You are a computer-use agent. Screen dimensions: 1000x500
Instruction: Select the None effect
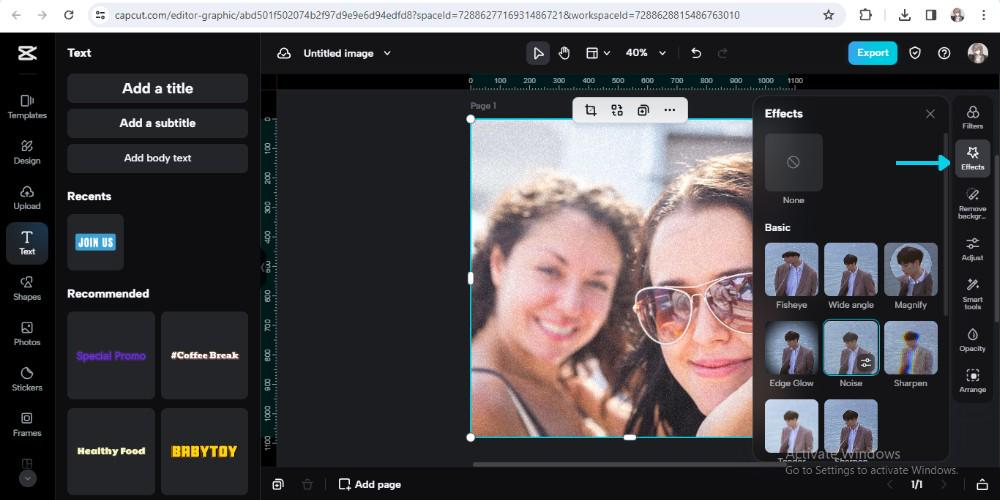(793, 162)
